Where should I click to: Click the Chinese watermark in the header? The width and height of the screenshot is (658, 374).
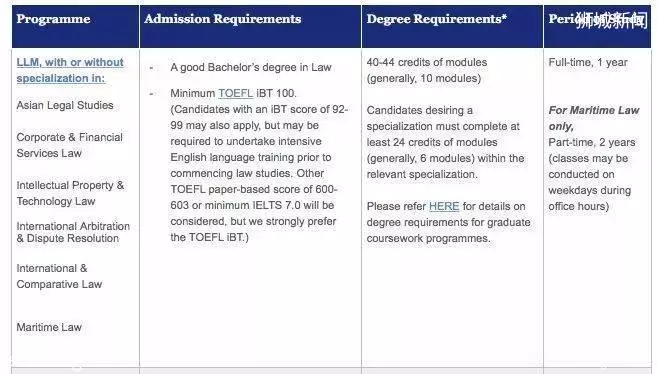tap(612, 20)
